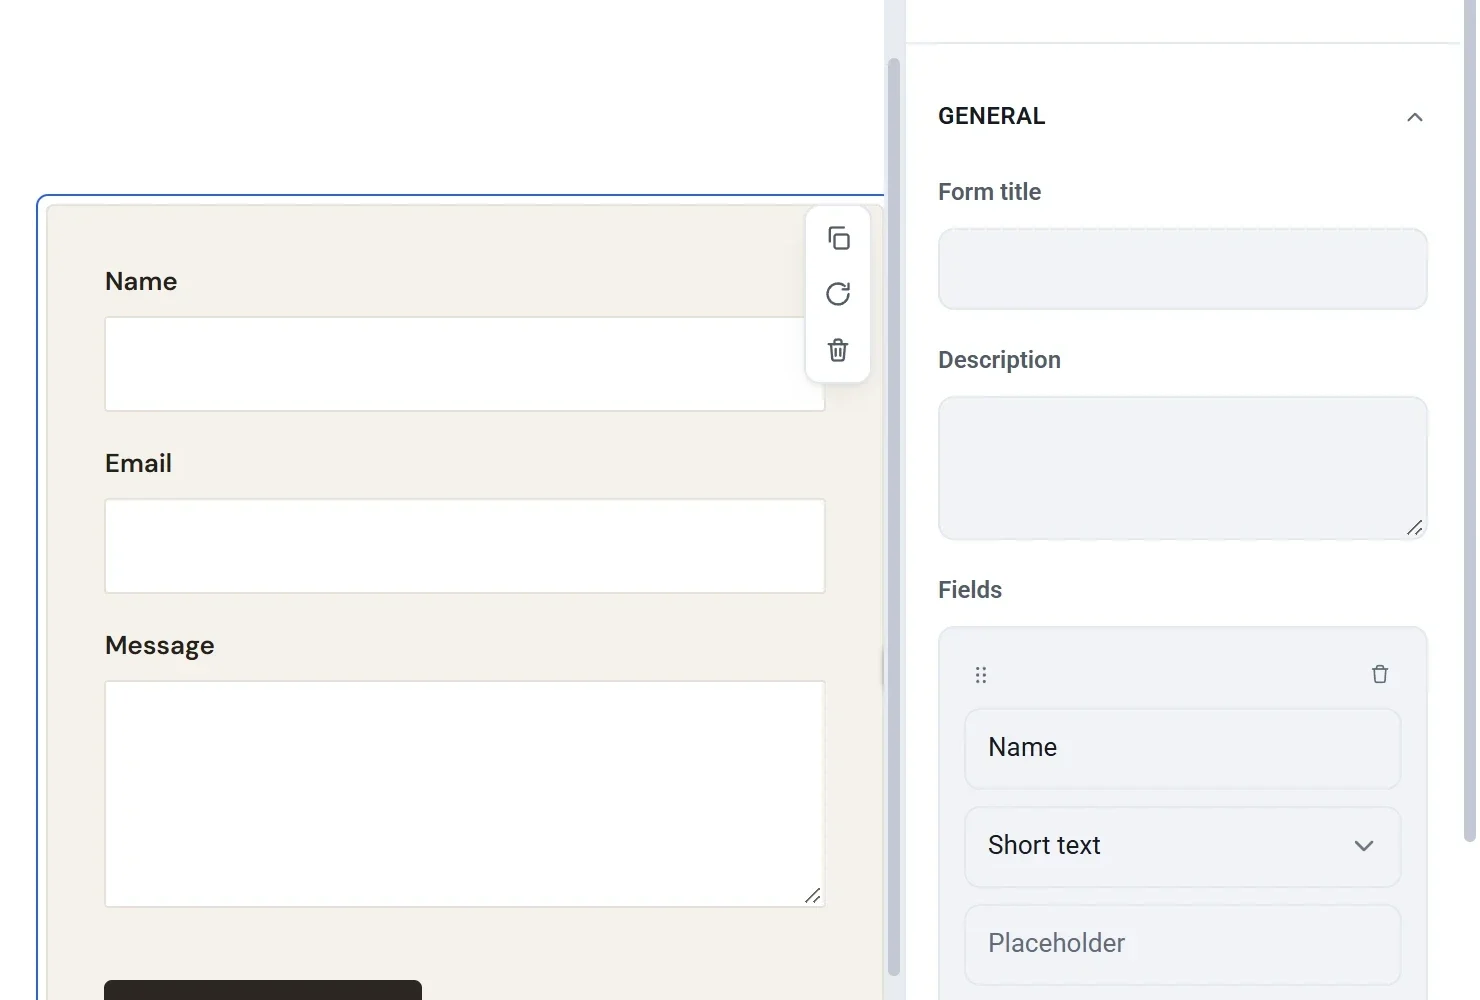Viewport: 1480px width, 1000px height.
Task: Focus the Description textarea in settings panel
Action: click(1182, 468)
